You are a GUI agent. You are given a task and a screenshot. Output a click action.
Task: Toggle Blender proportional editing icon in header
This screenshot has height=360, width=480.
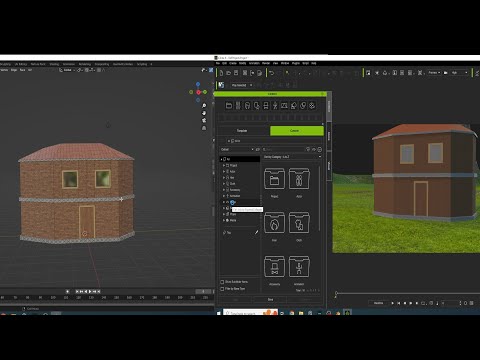tap(99, 70)
